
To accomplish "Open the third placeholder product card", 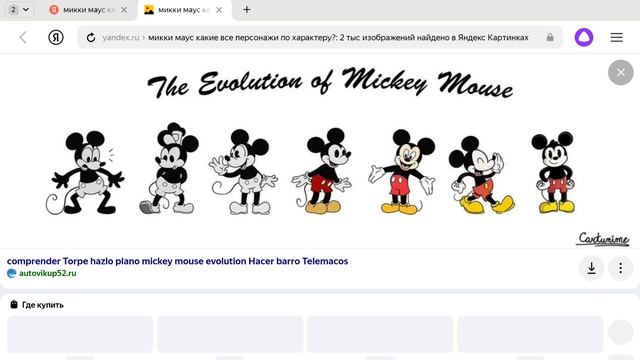I will point(380,334).
